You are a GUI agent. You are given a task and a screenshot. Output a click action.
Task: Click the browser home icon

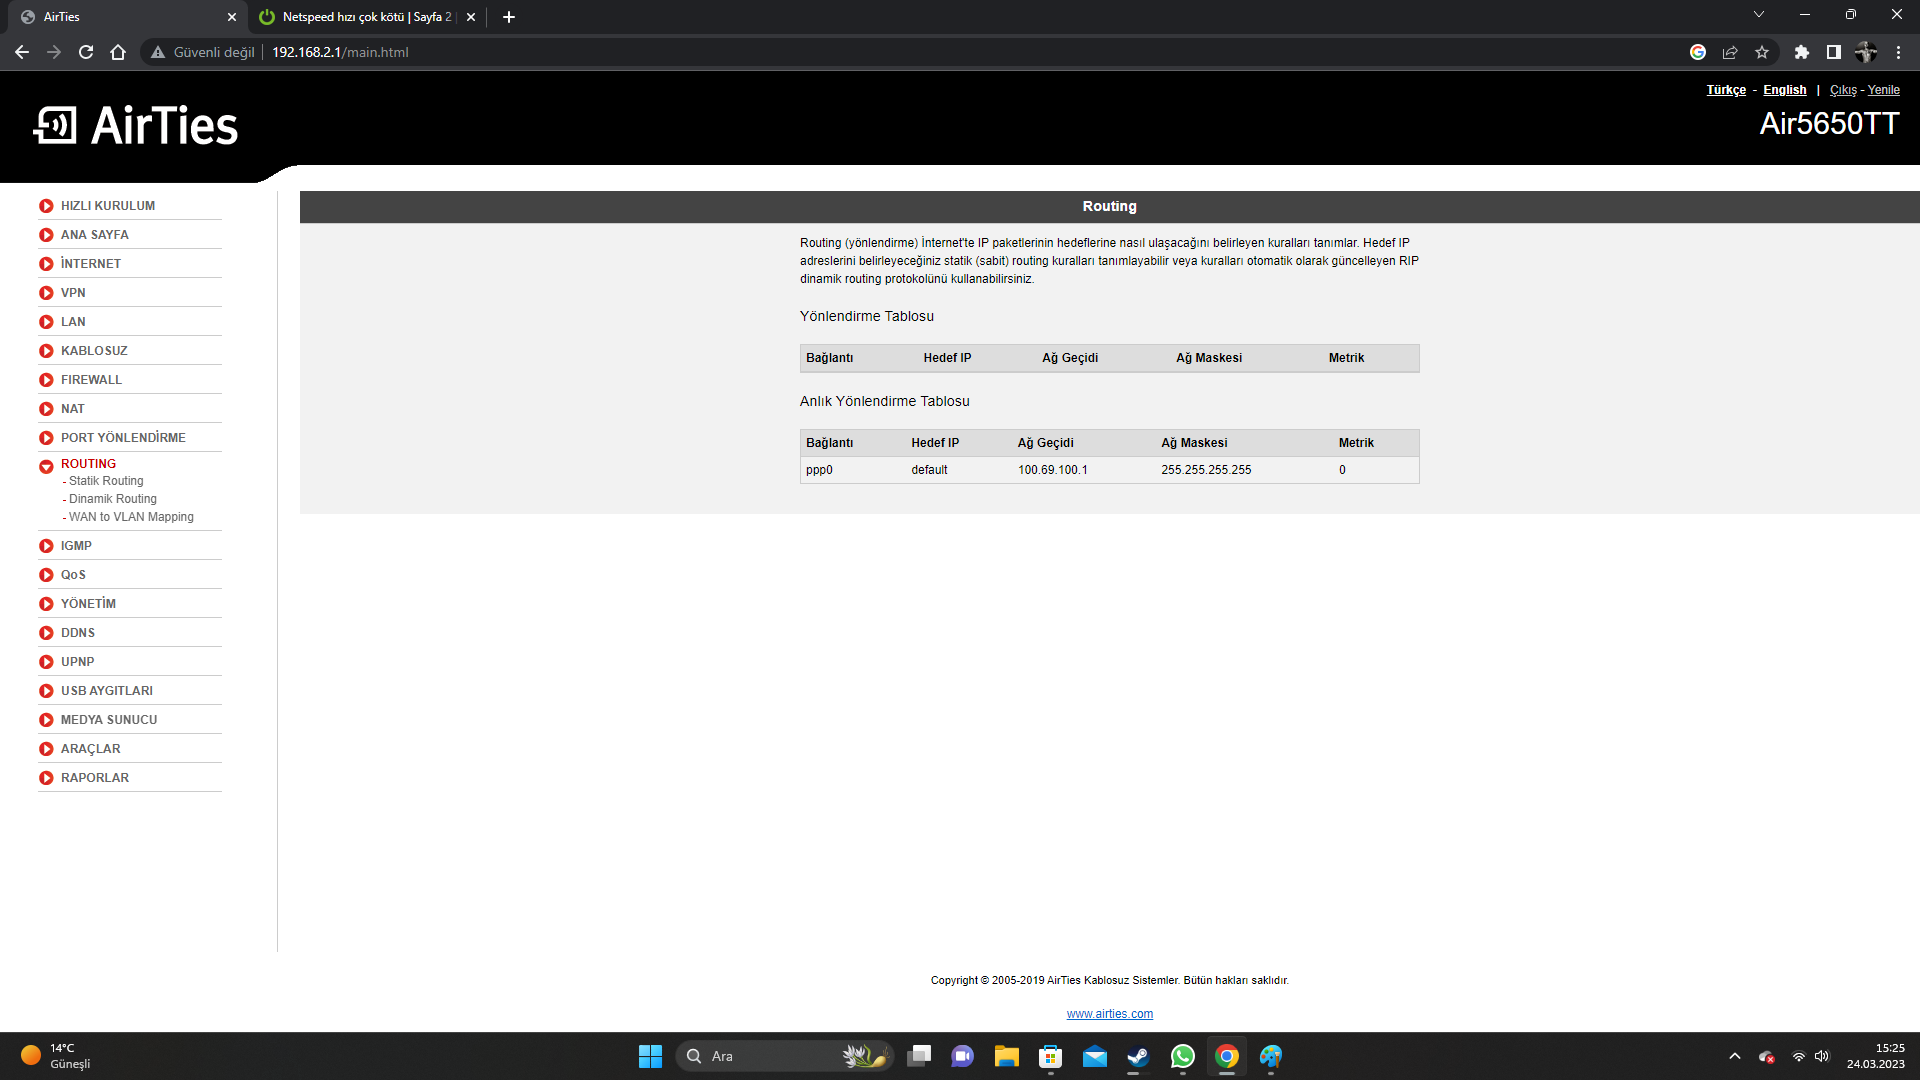tap(118, 52)
